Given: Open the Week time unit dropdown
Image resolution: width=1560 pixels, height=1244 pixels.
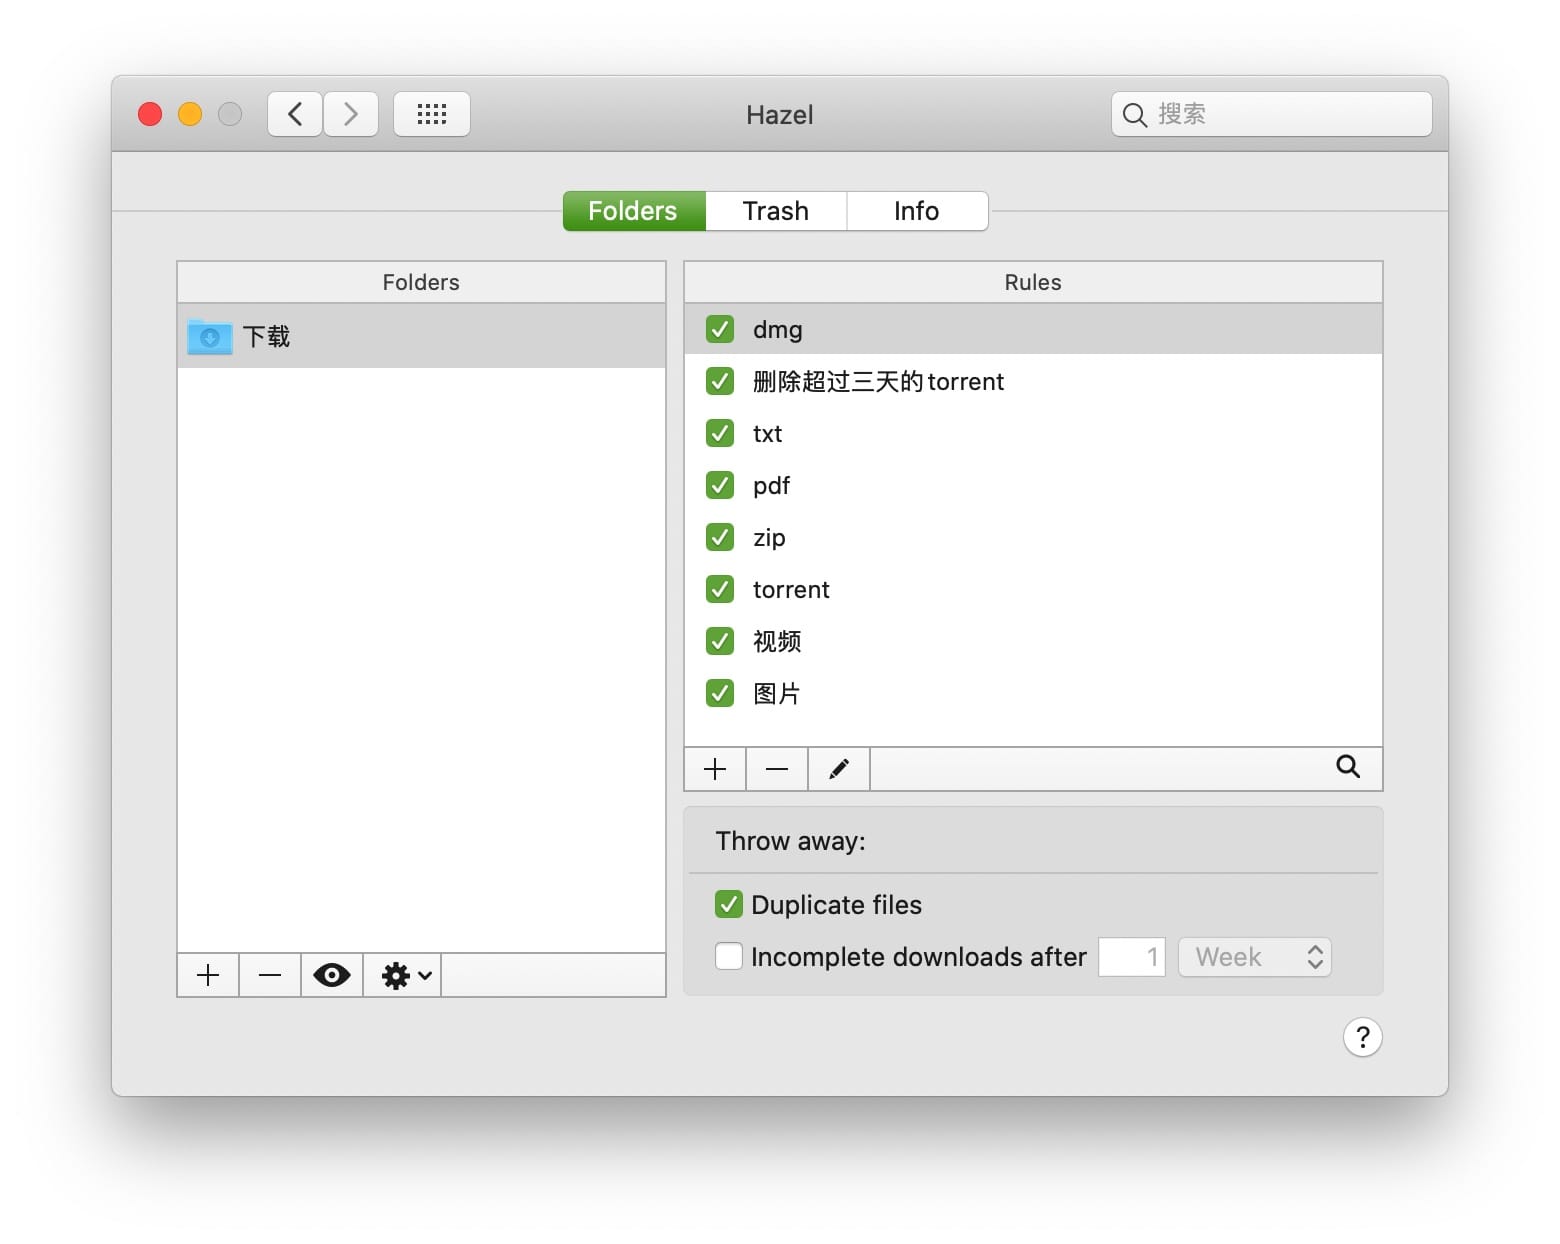Looking at the screenshot, I should point(1254,957).
